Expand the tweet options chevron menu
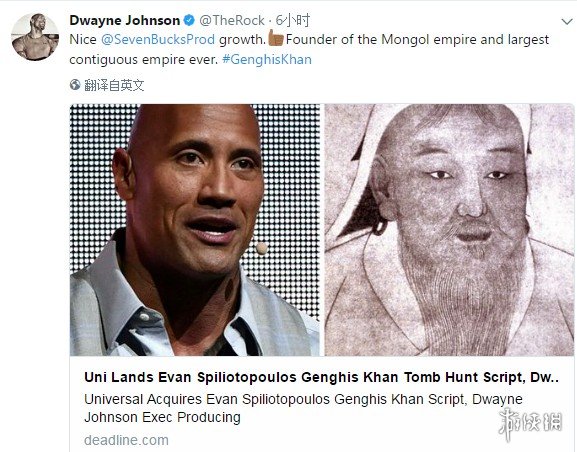This screenshot has height=452, width=577. click(x=567, y=22)
